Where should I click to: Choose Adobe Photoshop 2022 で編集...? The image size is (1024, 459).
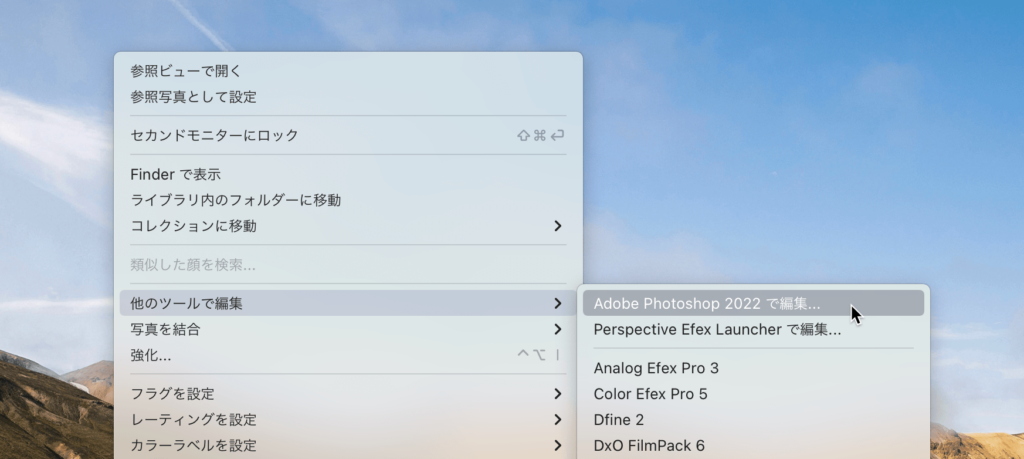pos(753,304)
